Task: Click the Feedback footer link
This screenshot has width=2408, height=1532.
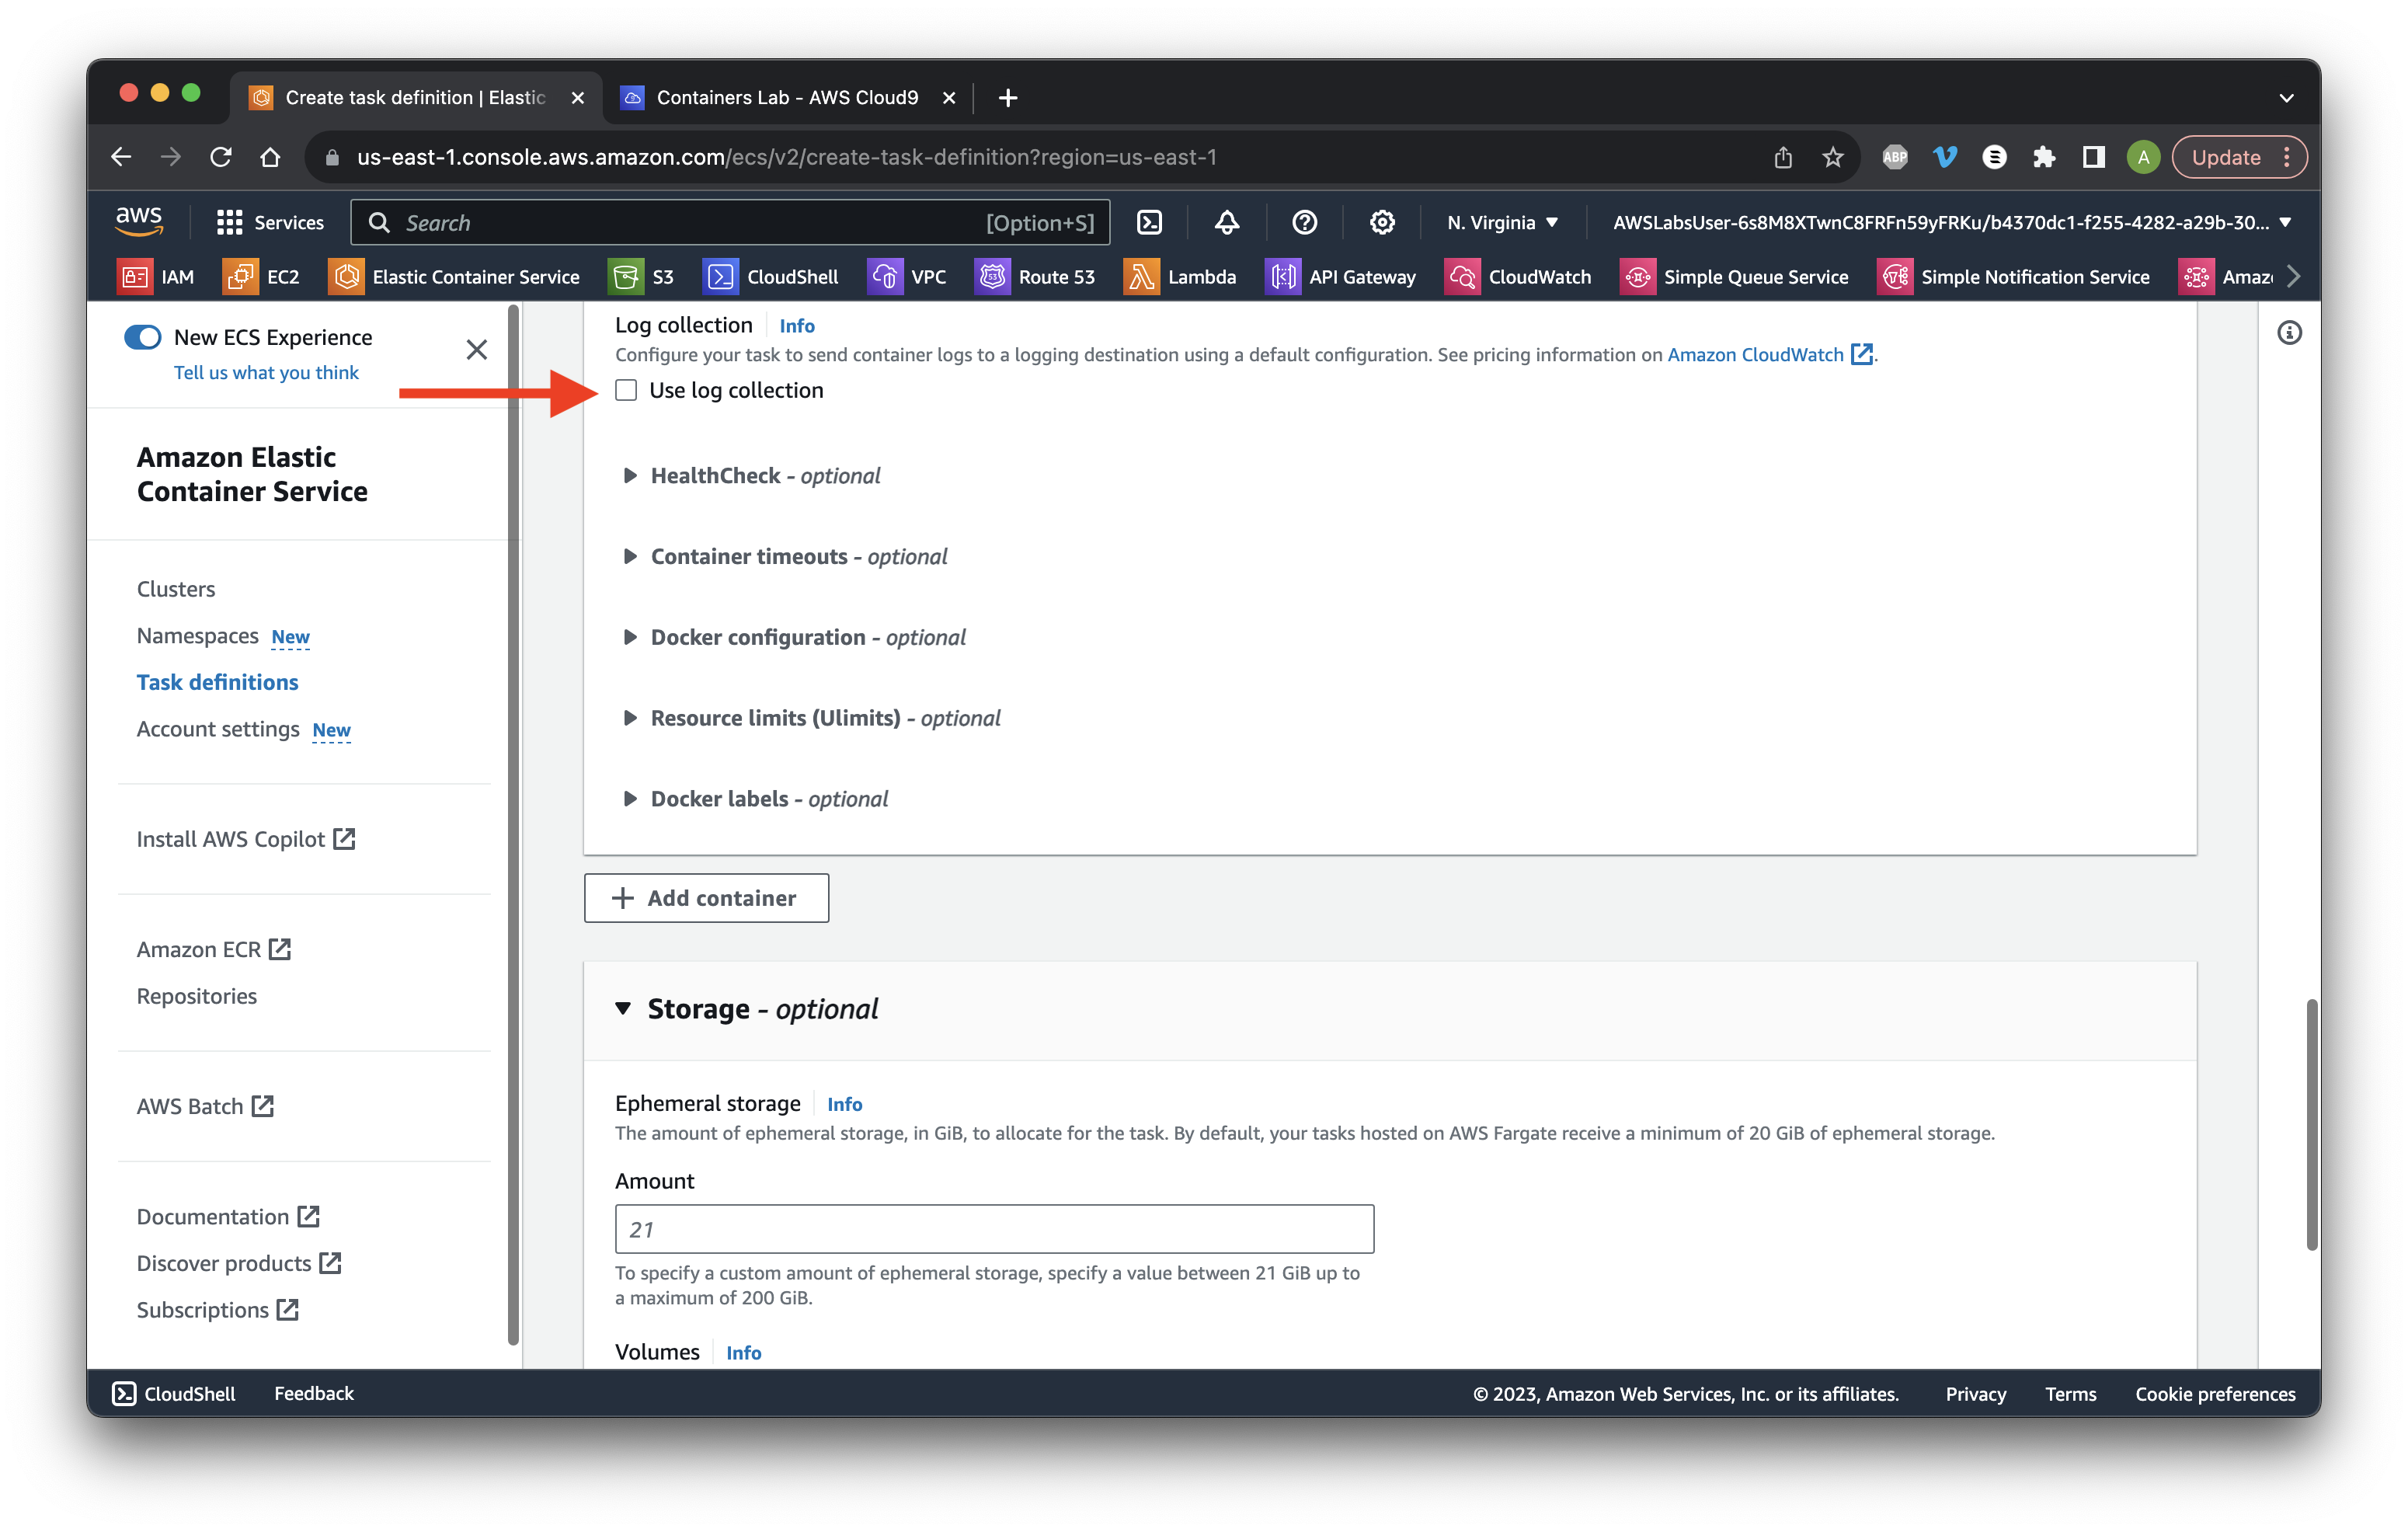Action: [314, 1394]
